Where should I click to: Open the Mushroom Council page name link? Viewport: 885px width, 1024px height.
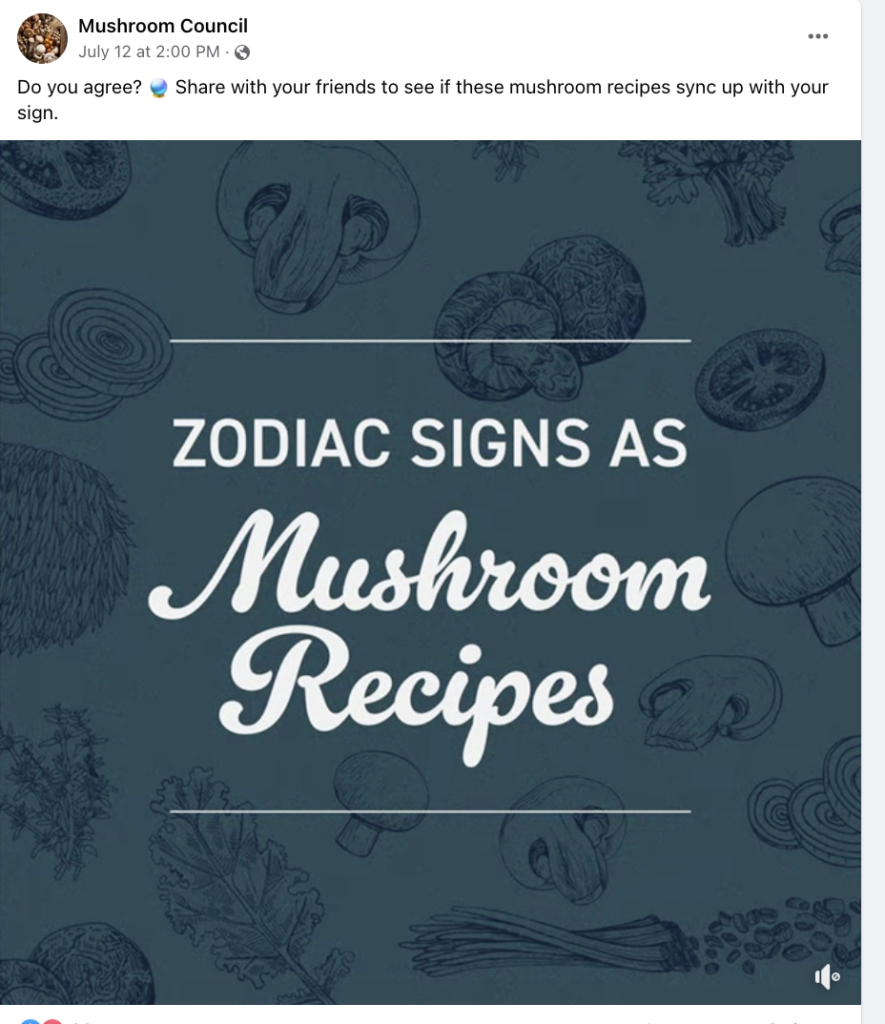[x=163, y=26]
